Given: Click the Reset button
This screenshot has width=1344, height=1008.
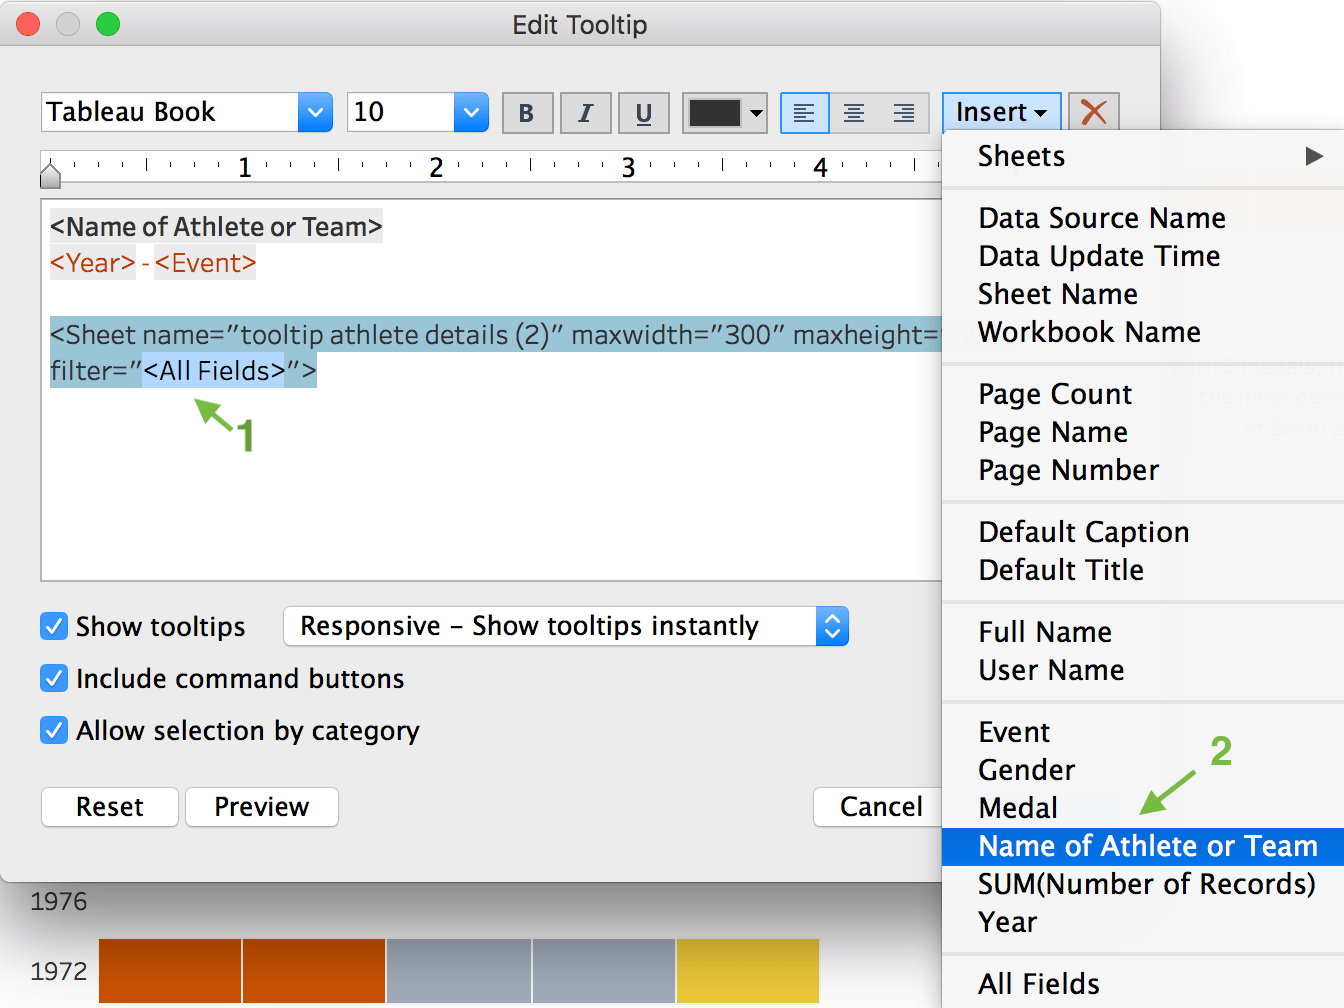Looking at the screenshot, I should (x=109, y=807).
